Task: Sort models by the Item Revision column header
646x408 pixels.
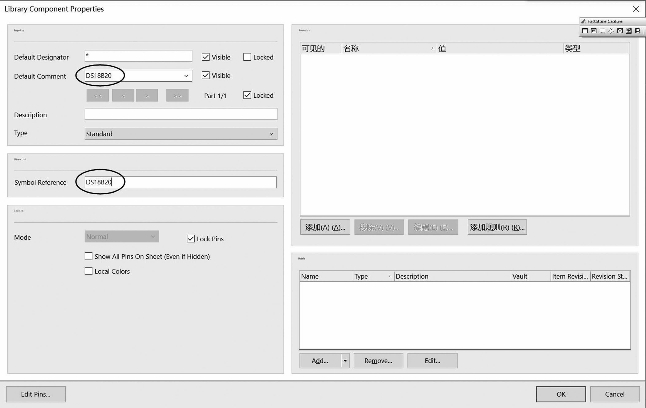Action: point(571,277)
